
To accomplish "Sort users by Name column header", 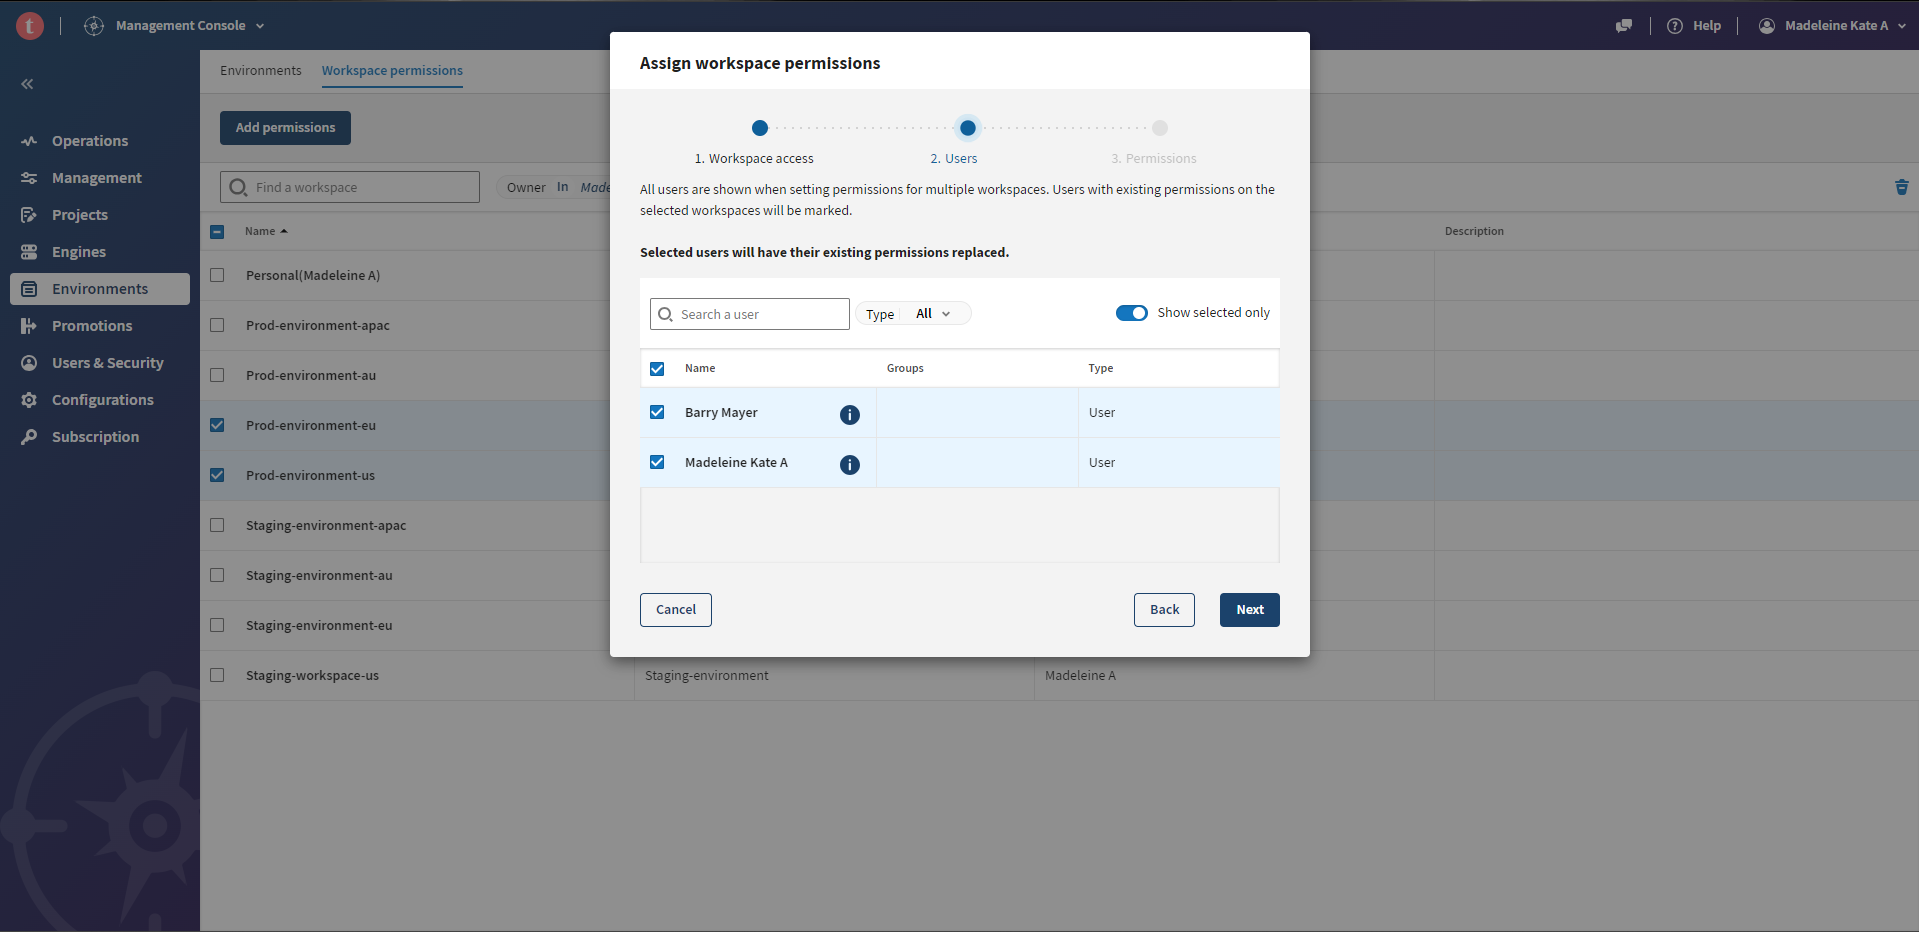I will click(700, 368).
